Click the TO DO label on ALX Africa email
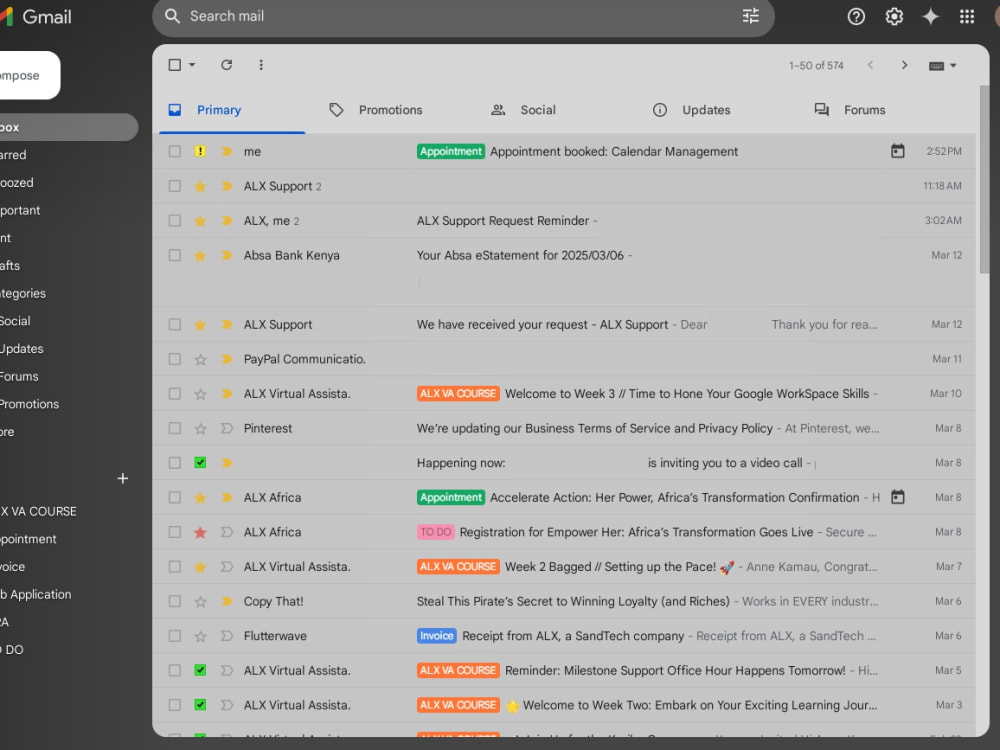 pos(436,533)
